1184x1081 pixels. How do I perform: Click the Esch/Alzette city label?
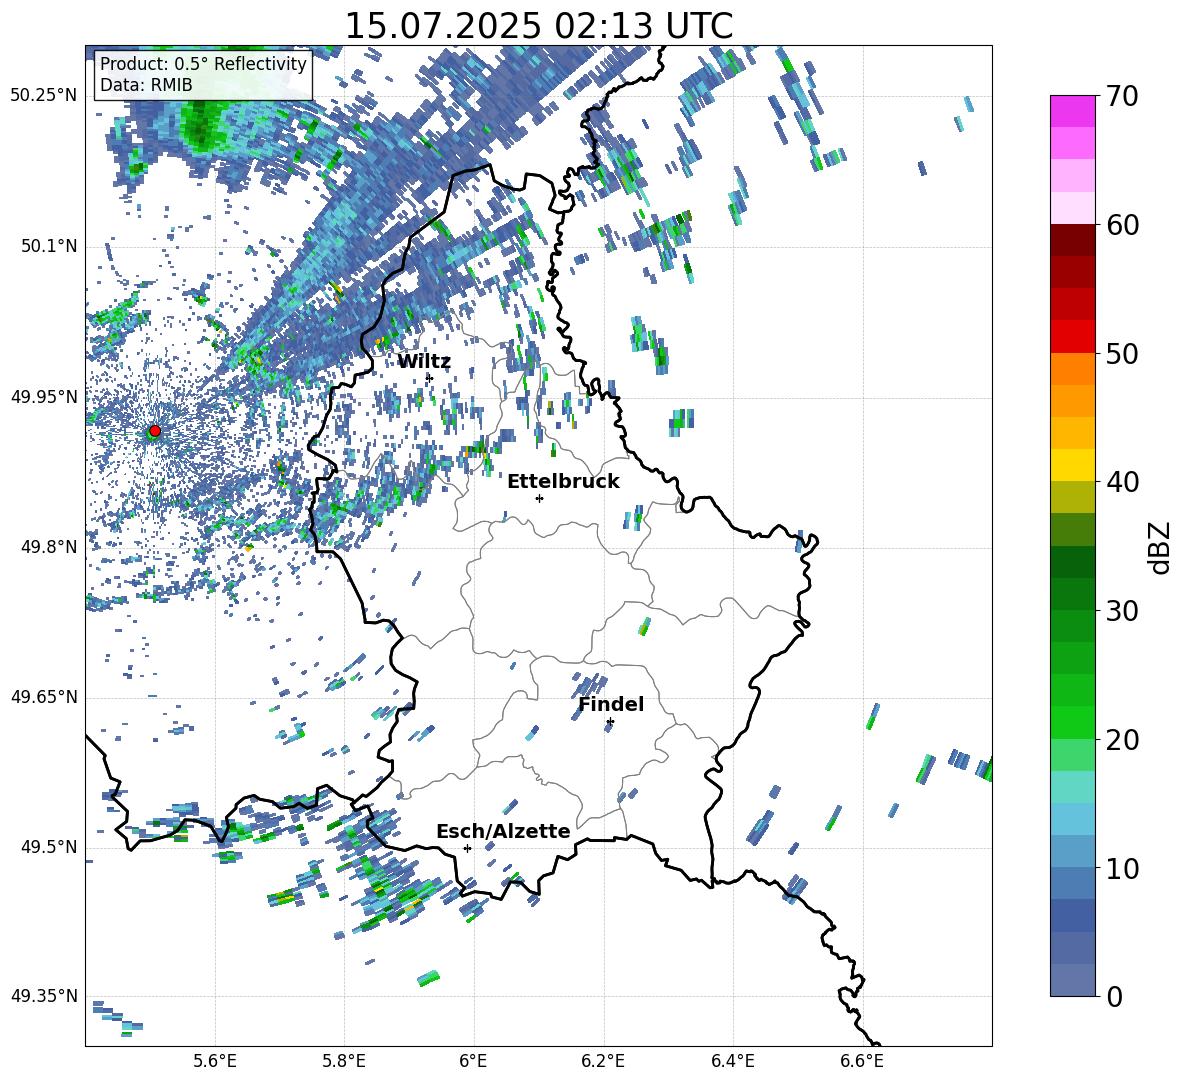point(503,831)
